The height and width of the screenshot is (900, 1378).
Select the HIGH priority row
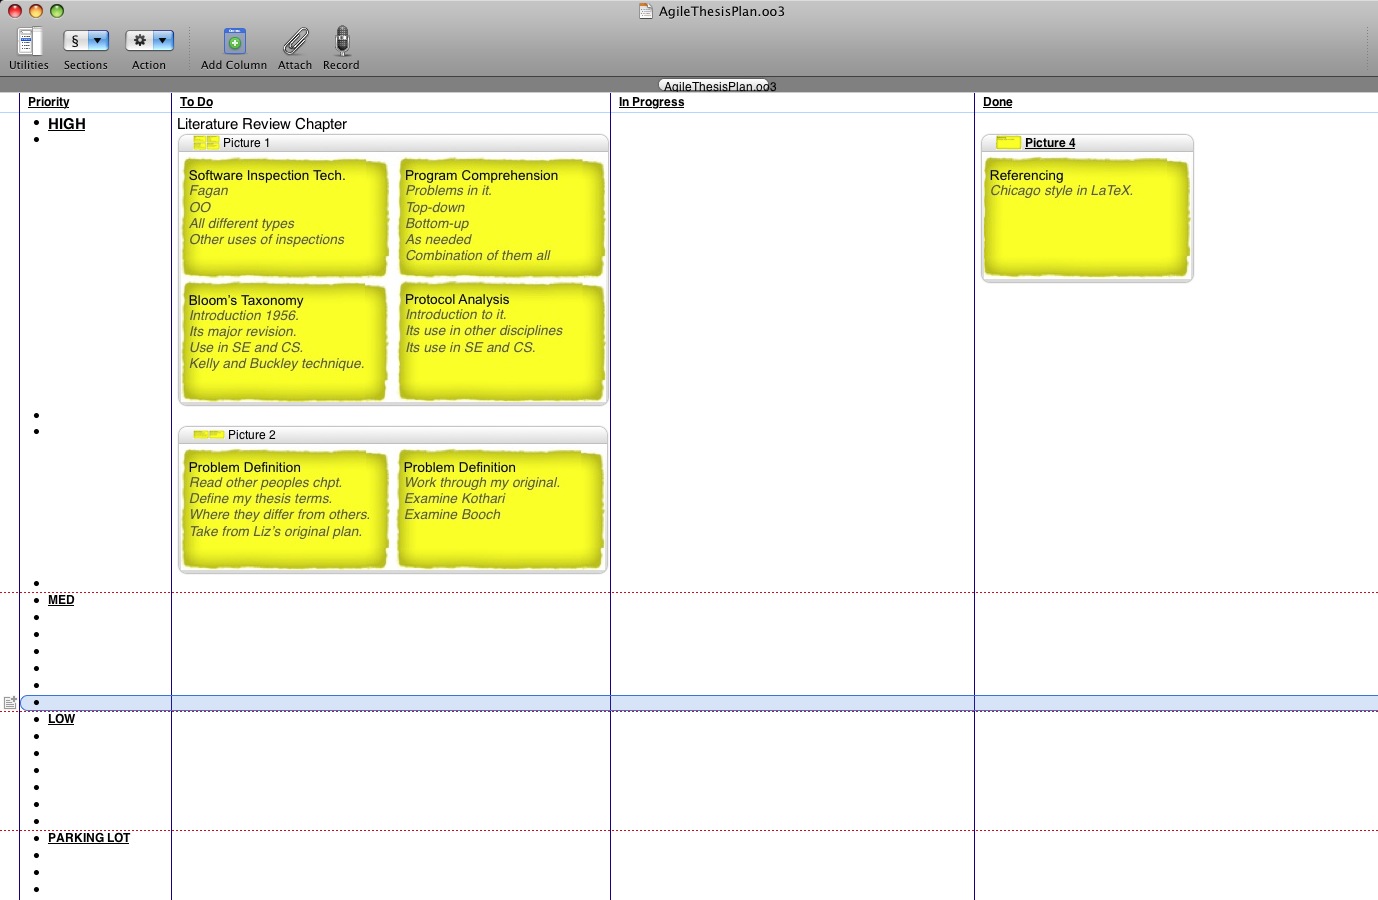click(67, 124)
